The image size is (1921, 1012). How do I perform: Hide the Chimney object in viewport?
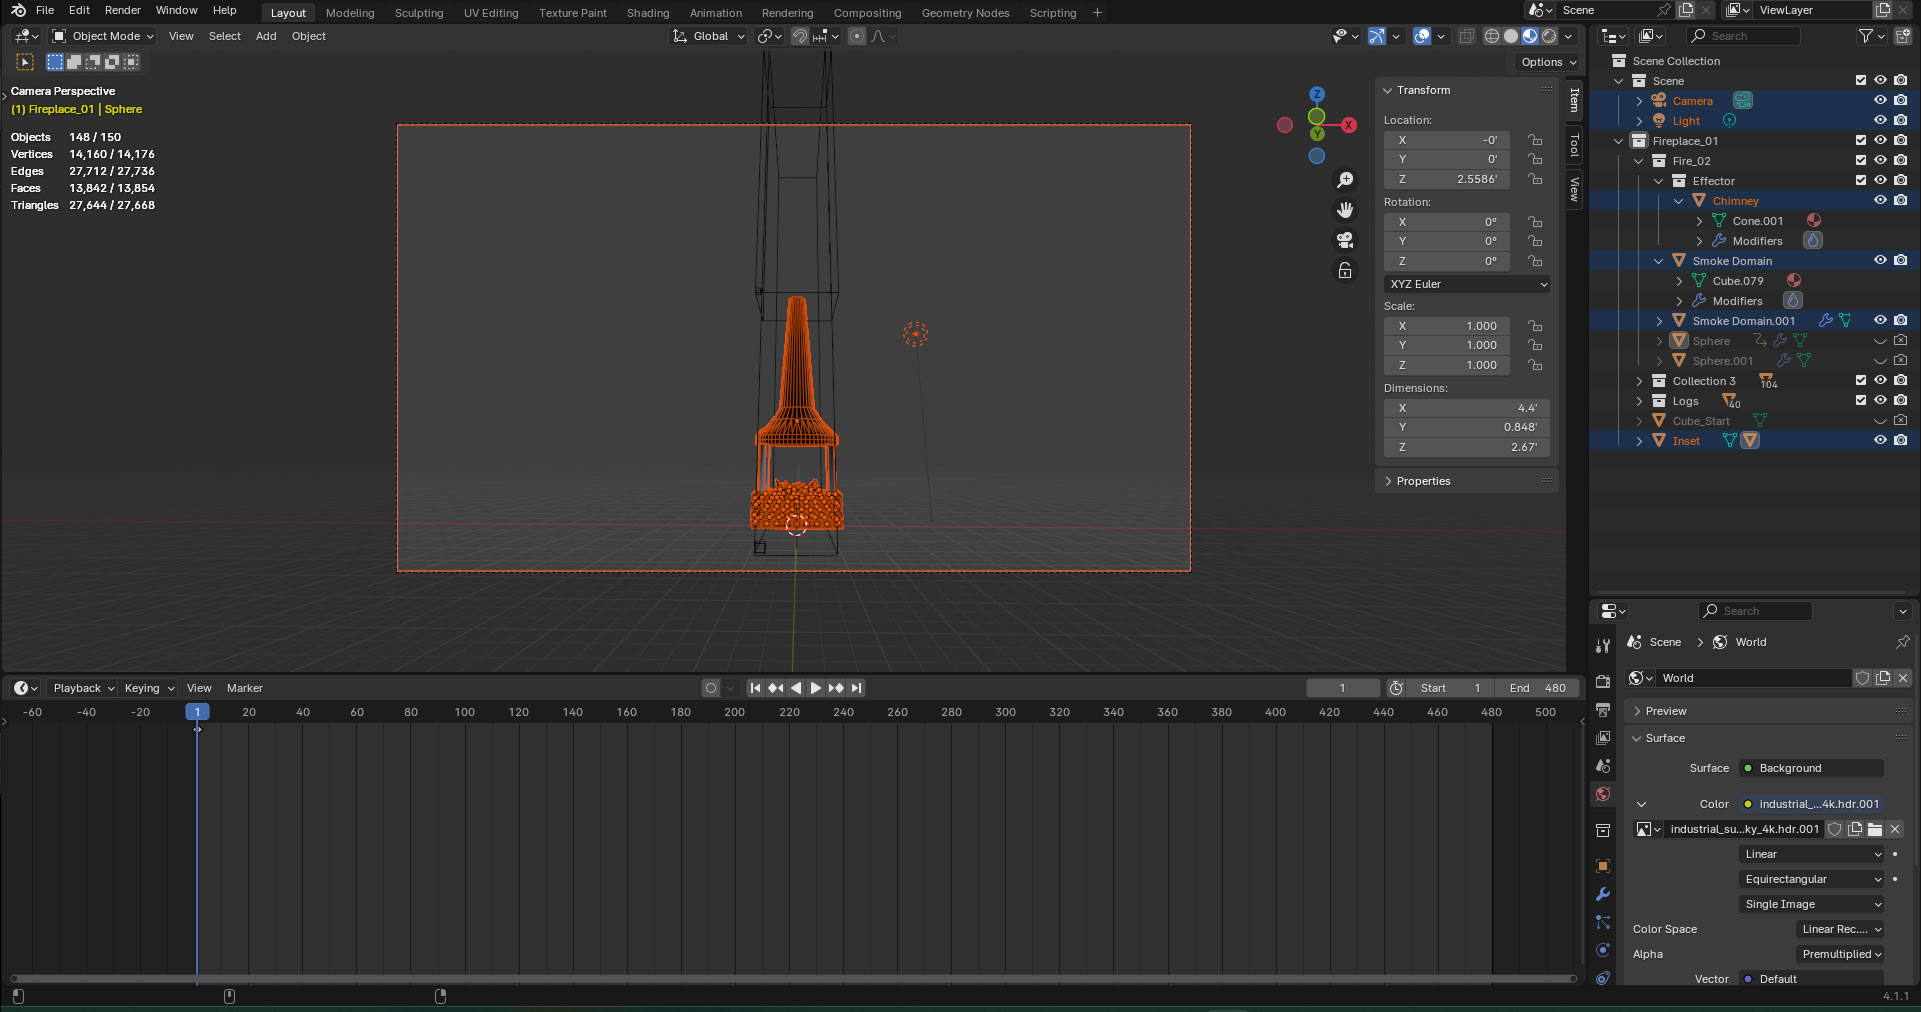[x=1880, y=200]
